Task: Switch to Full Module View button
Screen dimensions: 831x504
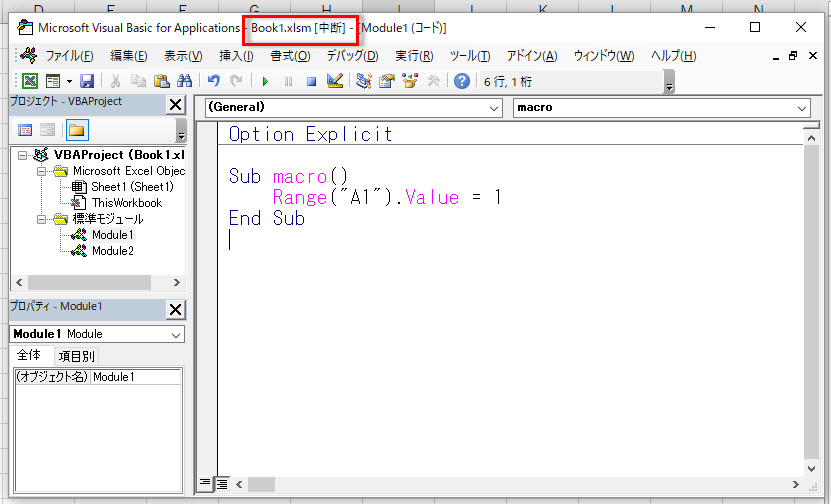Action: click(x=222, y=483)
